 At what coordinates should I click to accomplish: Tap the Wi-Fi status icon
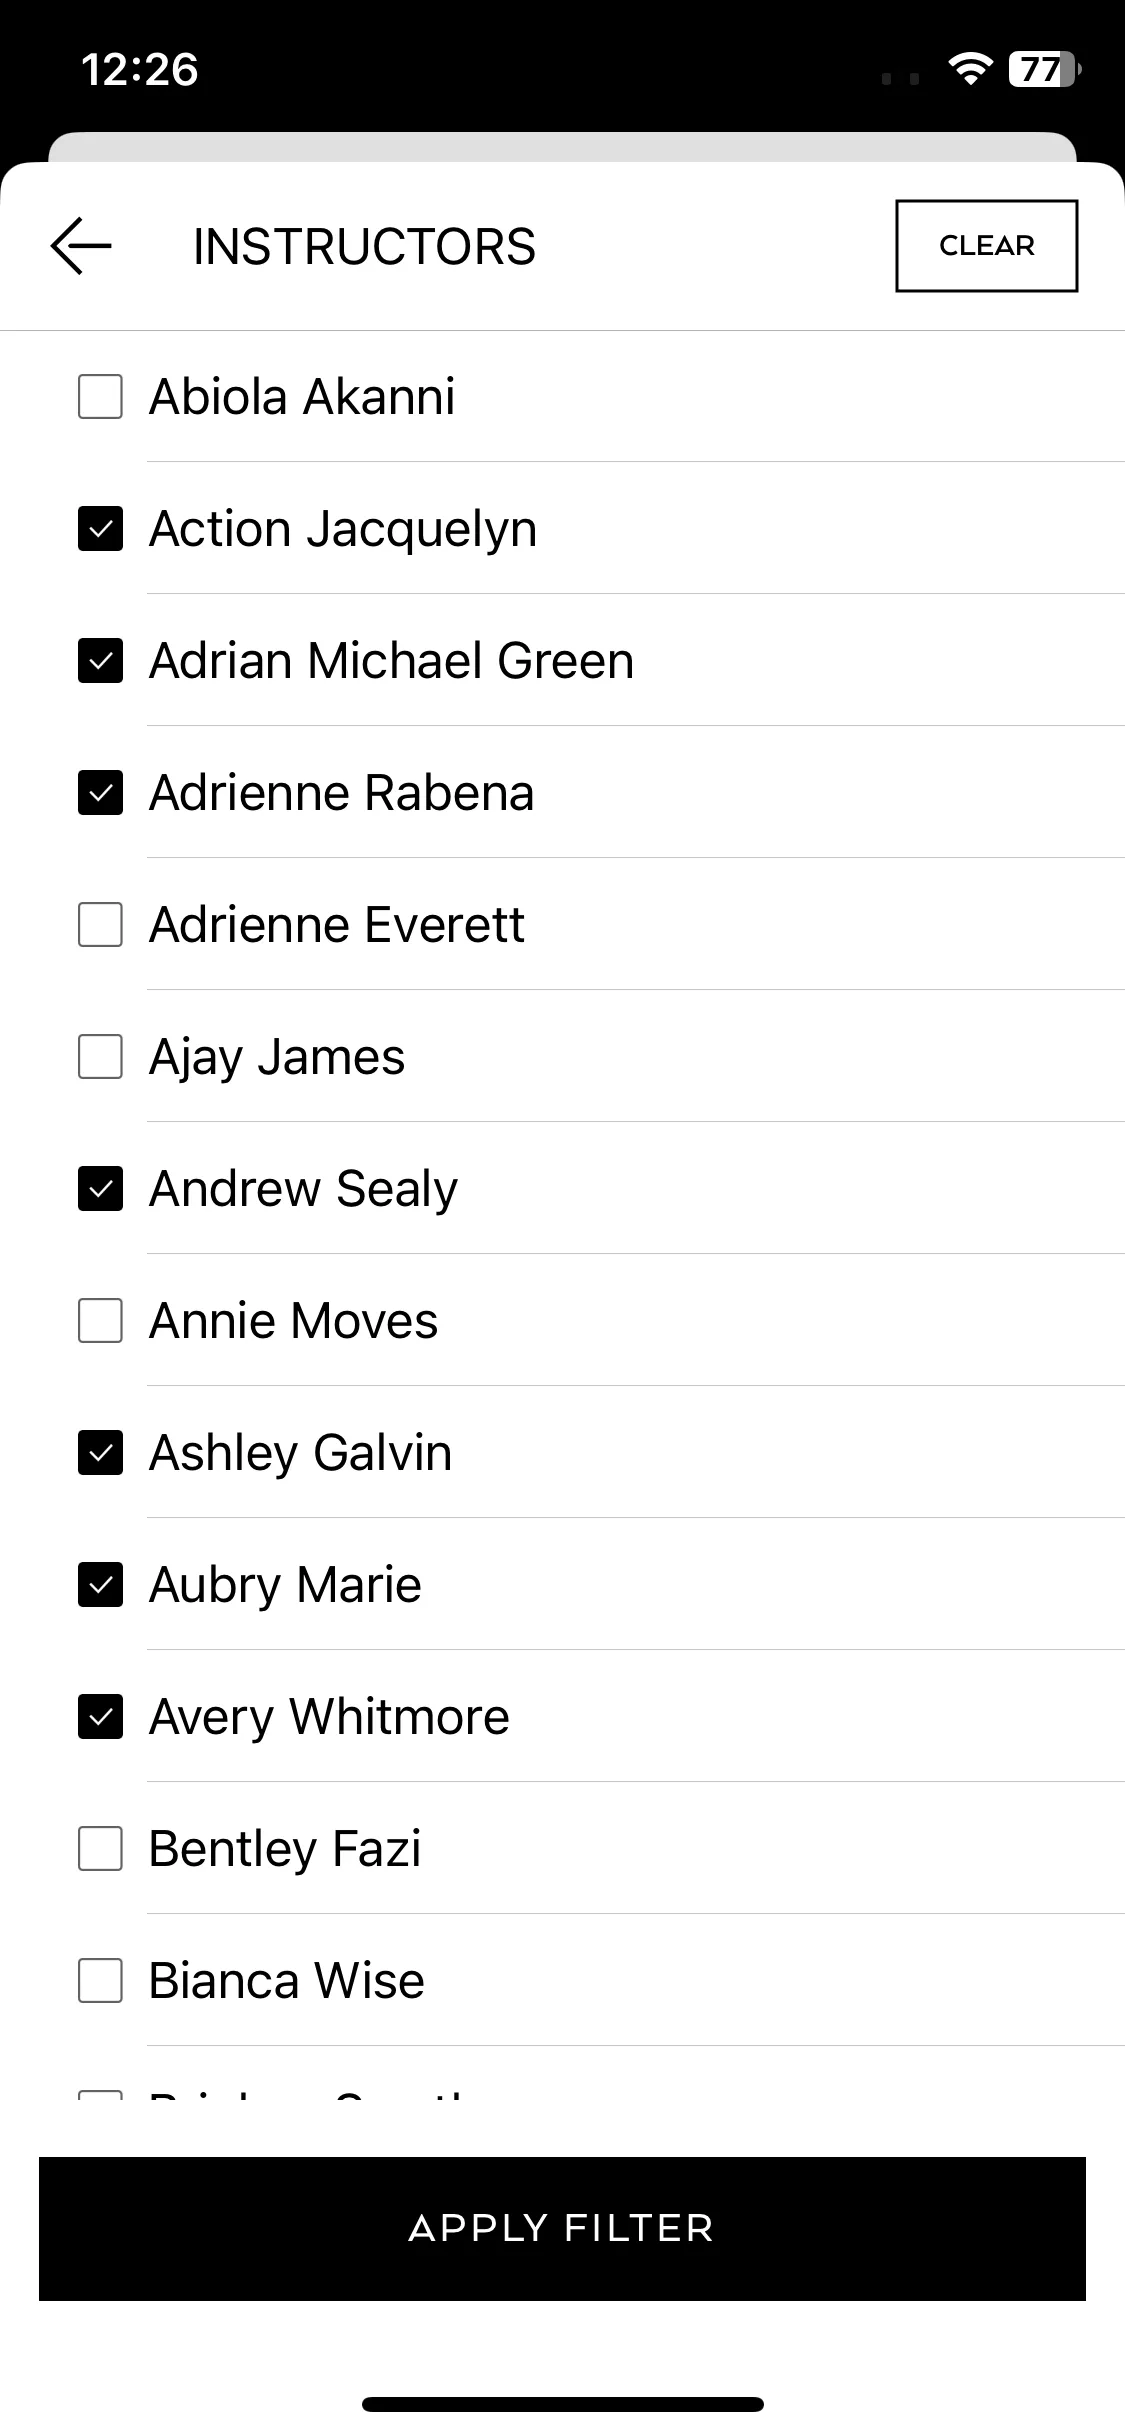(x=969, y=69)
